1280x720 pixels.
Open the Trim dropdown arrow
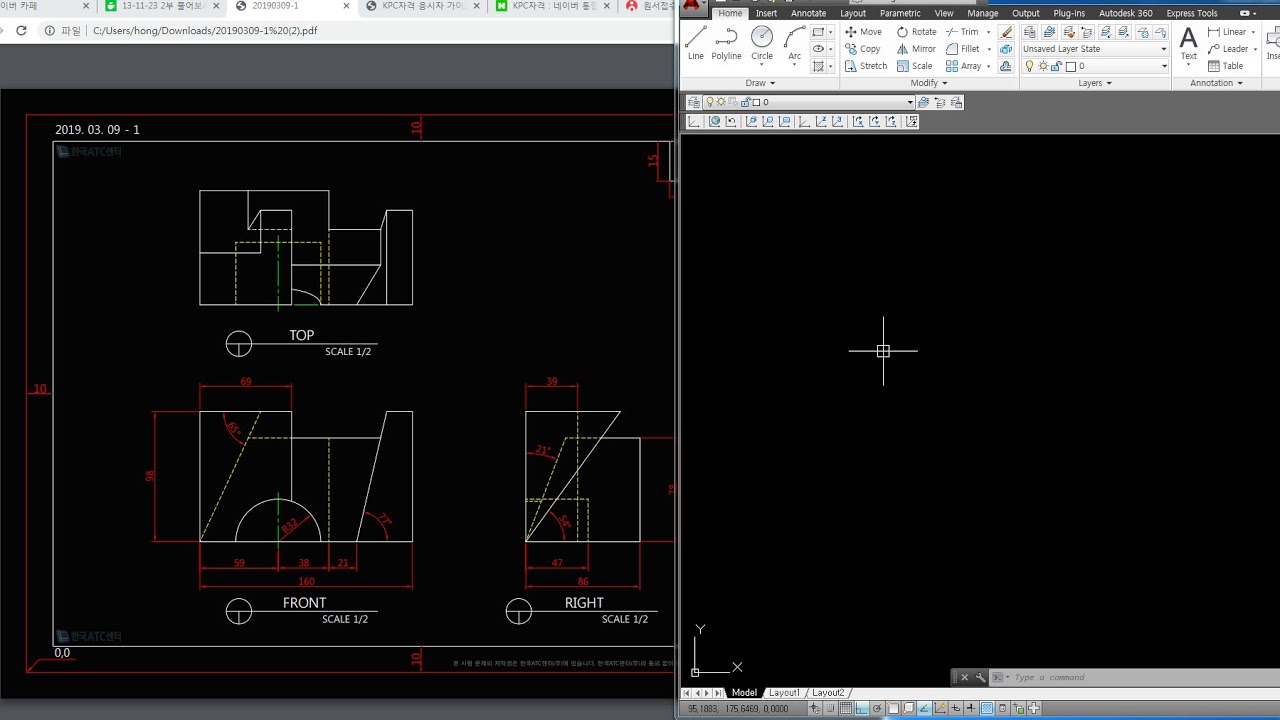point(988,32)
